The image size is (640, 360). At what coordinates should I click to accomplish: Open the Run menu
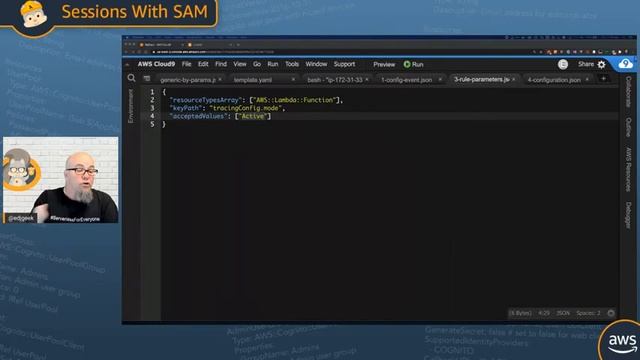coord(273,64)
